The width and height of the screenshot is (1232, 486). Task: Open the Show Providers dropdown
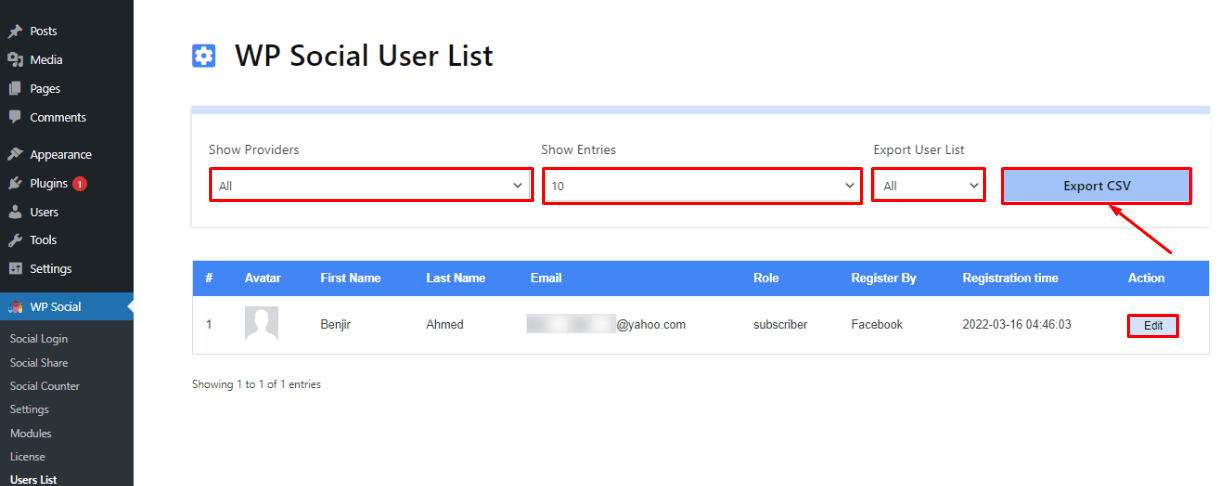pyautogui.click(x=371, y=186)
